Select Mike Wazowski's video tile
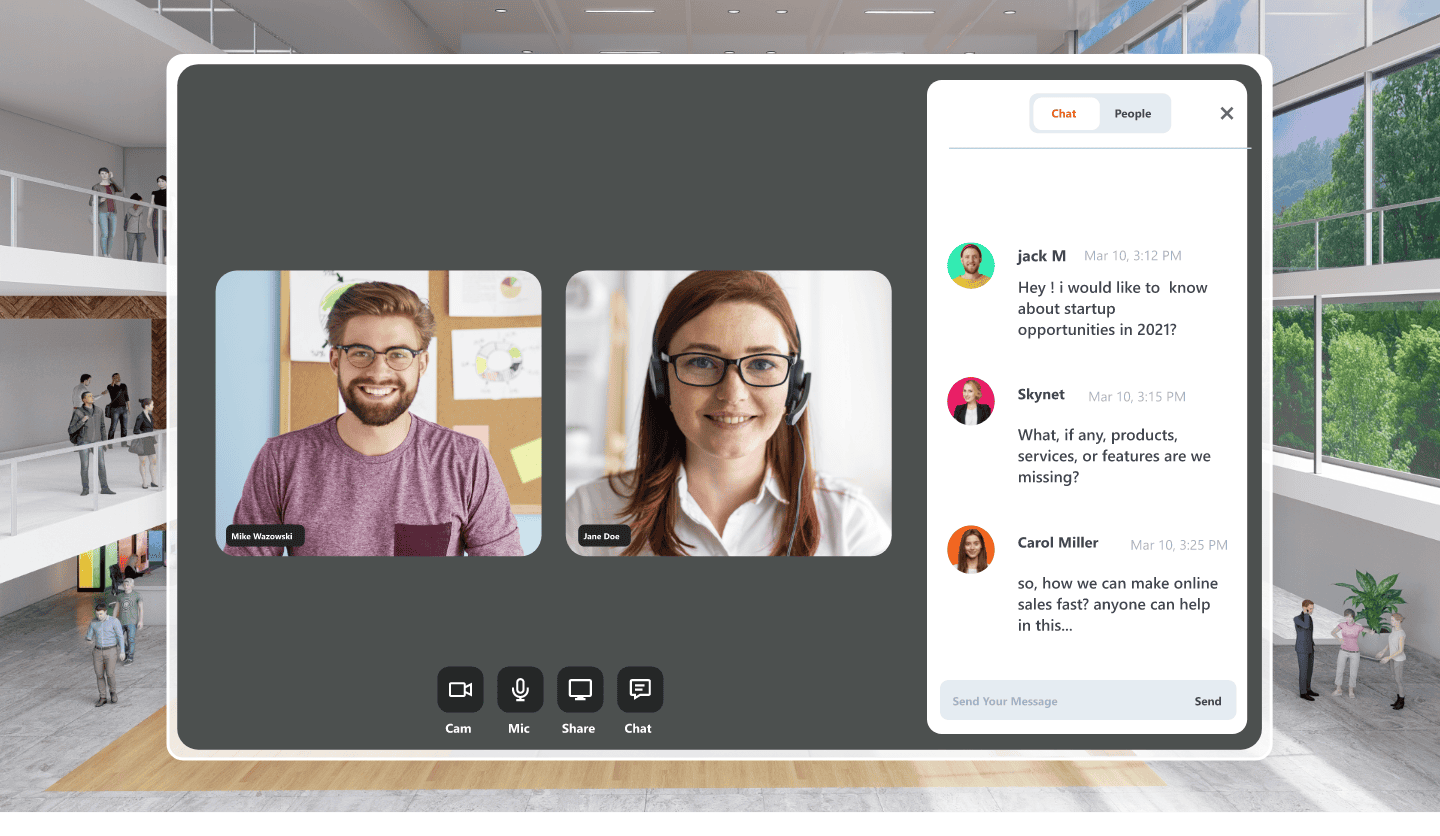 [x=378, y=412]
